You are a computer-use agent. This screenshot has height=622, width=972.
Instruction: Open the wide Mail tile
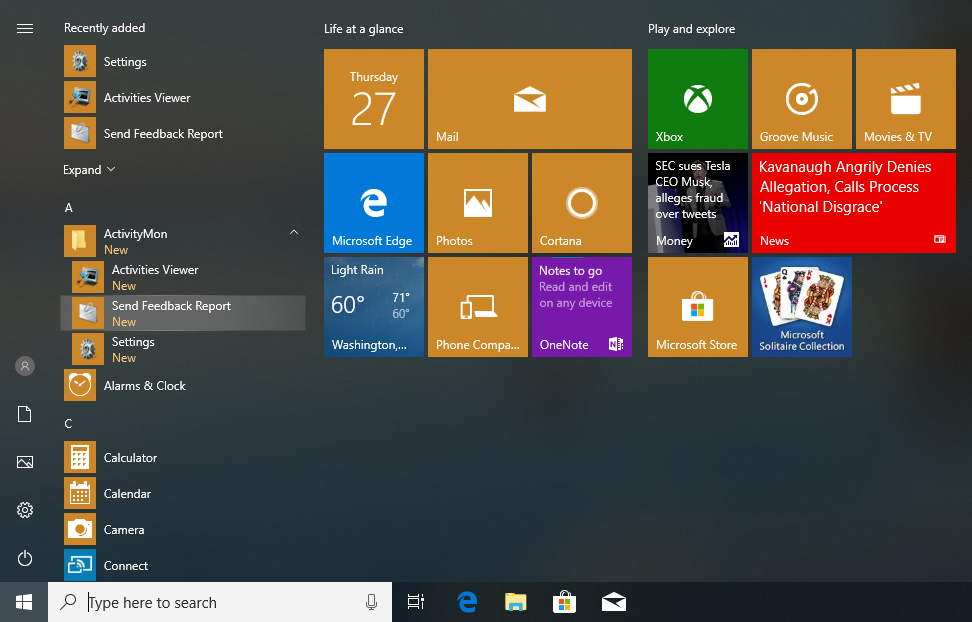530,99
